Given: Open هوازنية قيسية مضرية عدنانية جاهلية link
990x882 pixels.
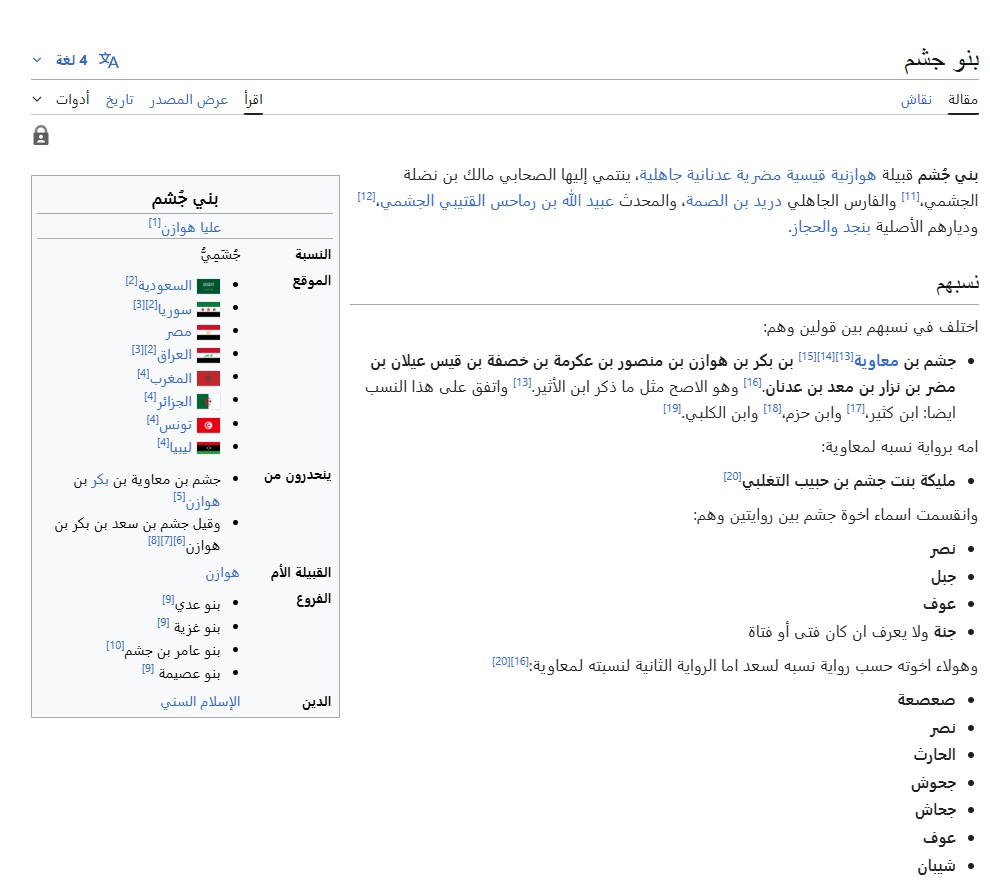Looking at the screenshot, I should tap(758, 175).
